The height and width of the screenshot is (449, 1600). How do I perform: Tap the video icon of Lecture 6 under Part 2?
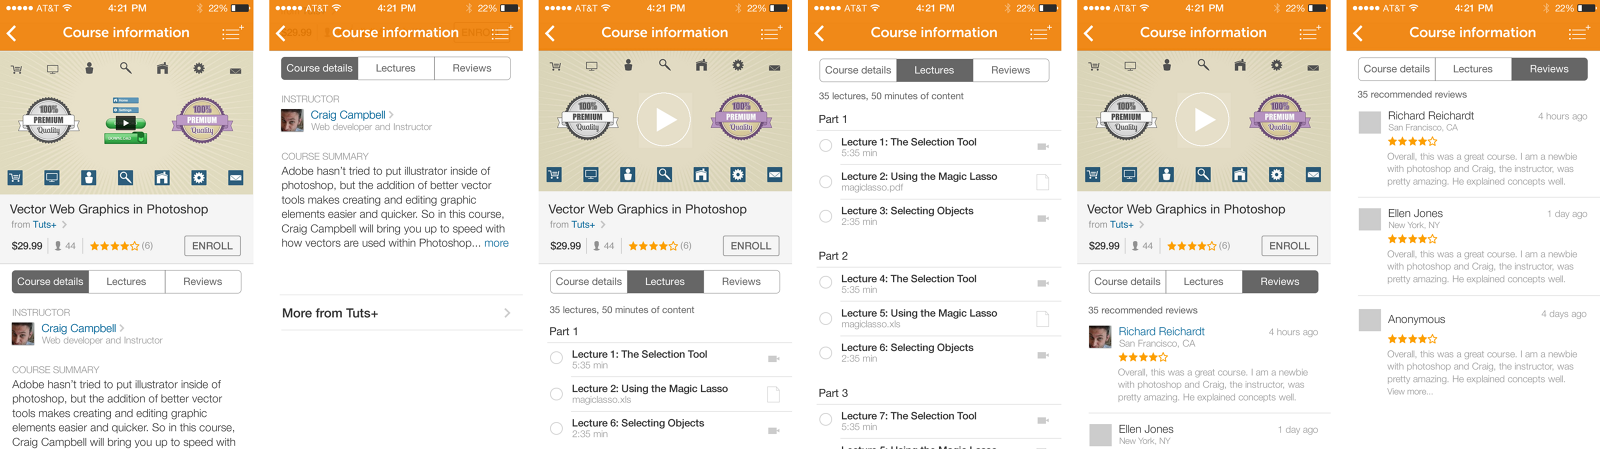[1043, 354]
